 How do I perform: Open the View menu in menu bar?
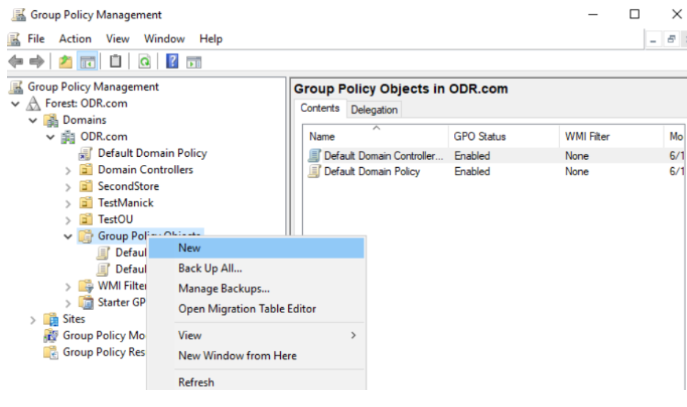point(117,39)
